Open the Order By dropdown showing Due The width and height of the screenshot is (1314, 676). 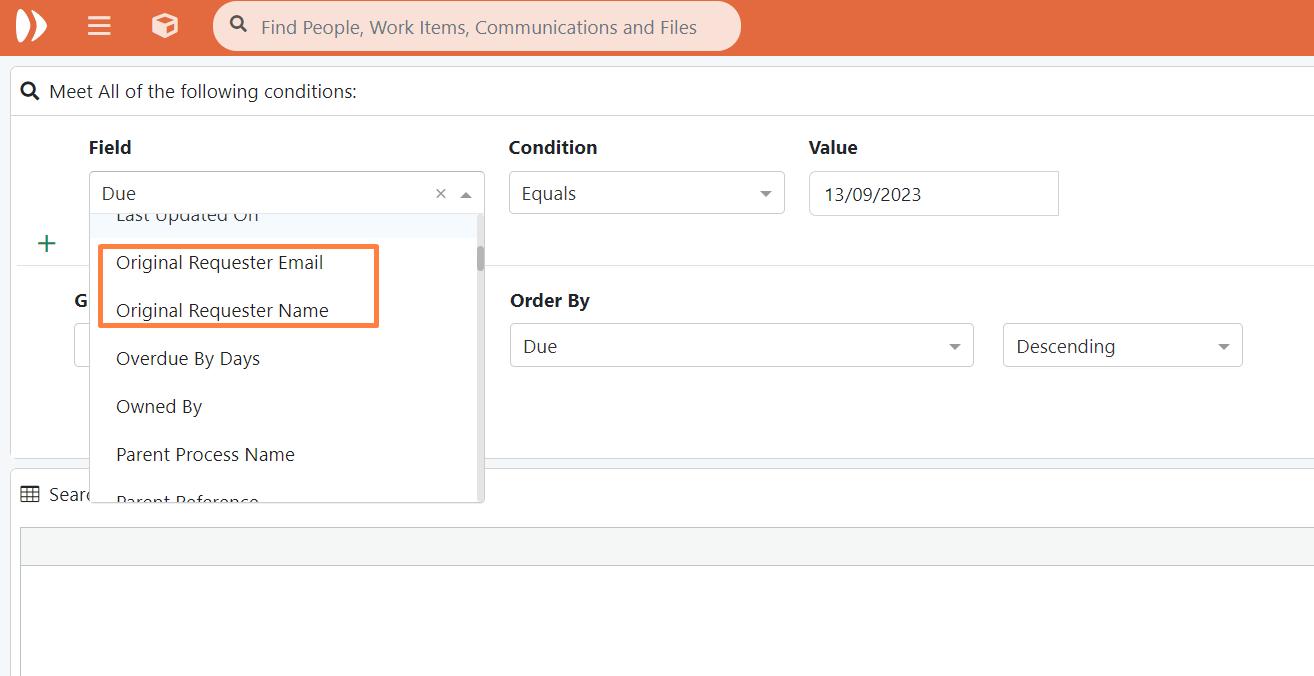[x=741, y=346]
